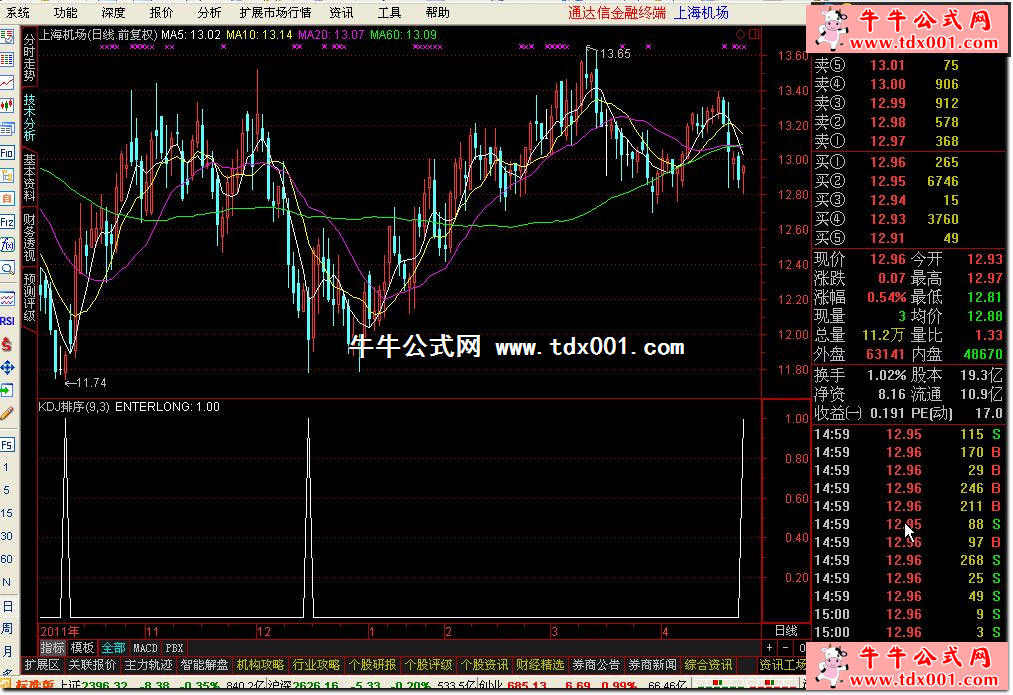Open the 扩展区 bottom tab

click(42, 665)
